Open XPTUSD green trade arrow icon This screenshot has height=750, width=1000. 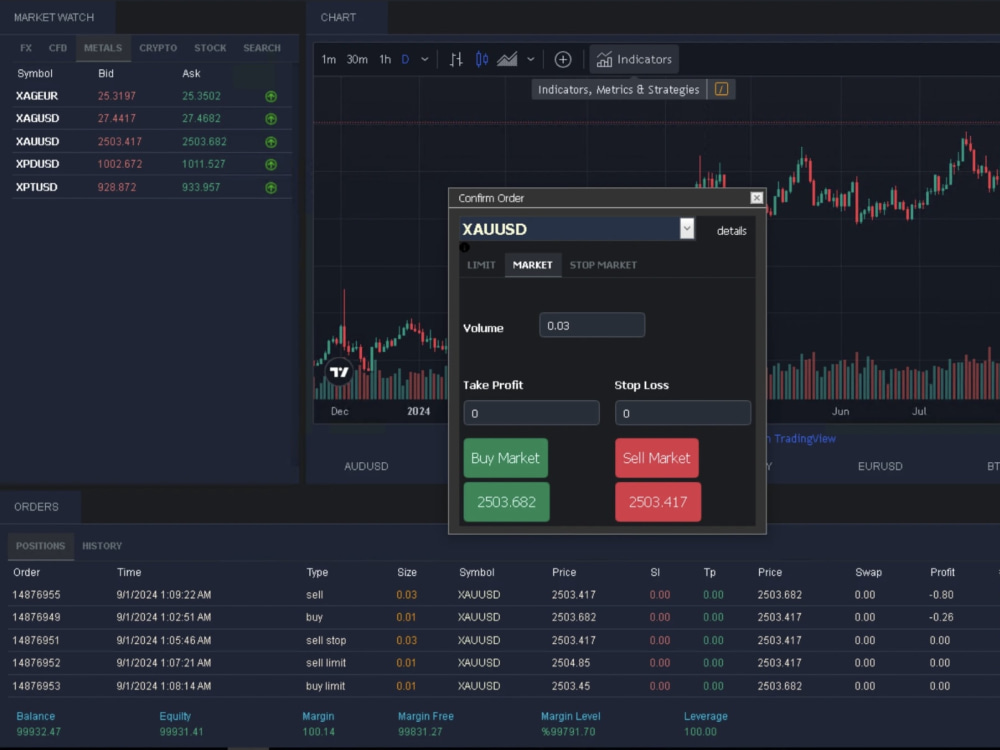click(271, 188)
